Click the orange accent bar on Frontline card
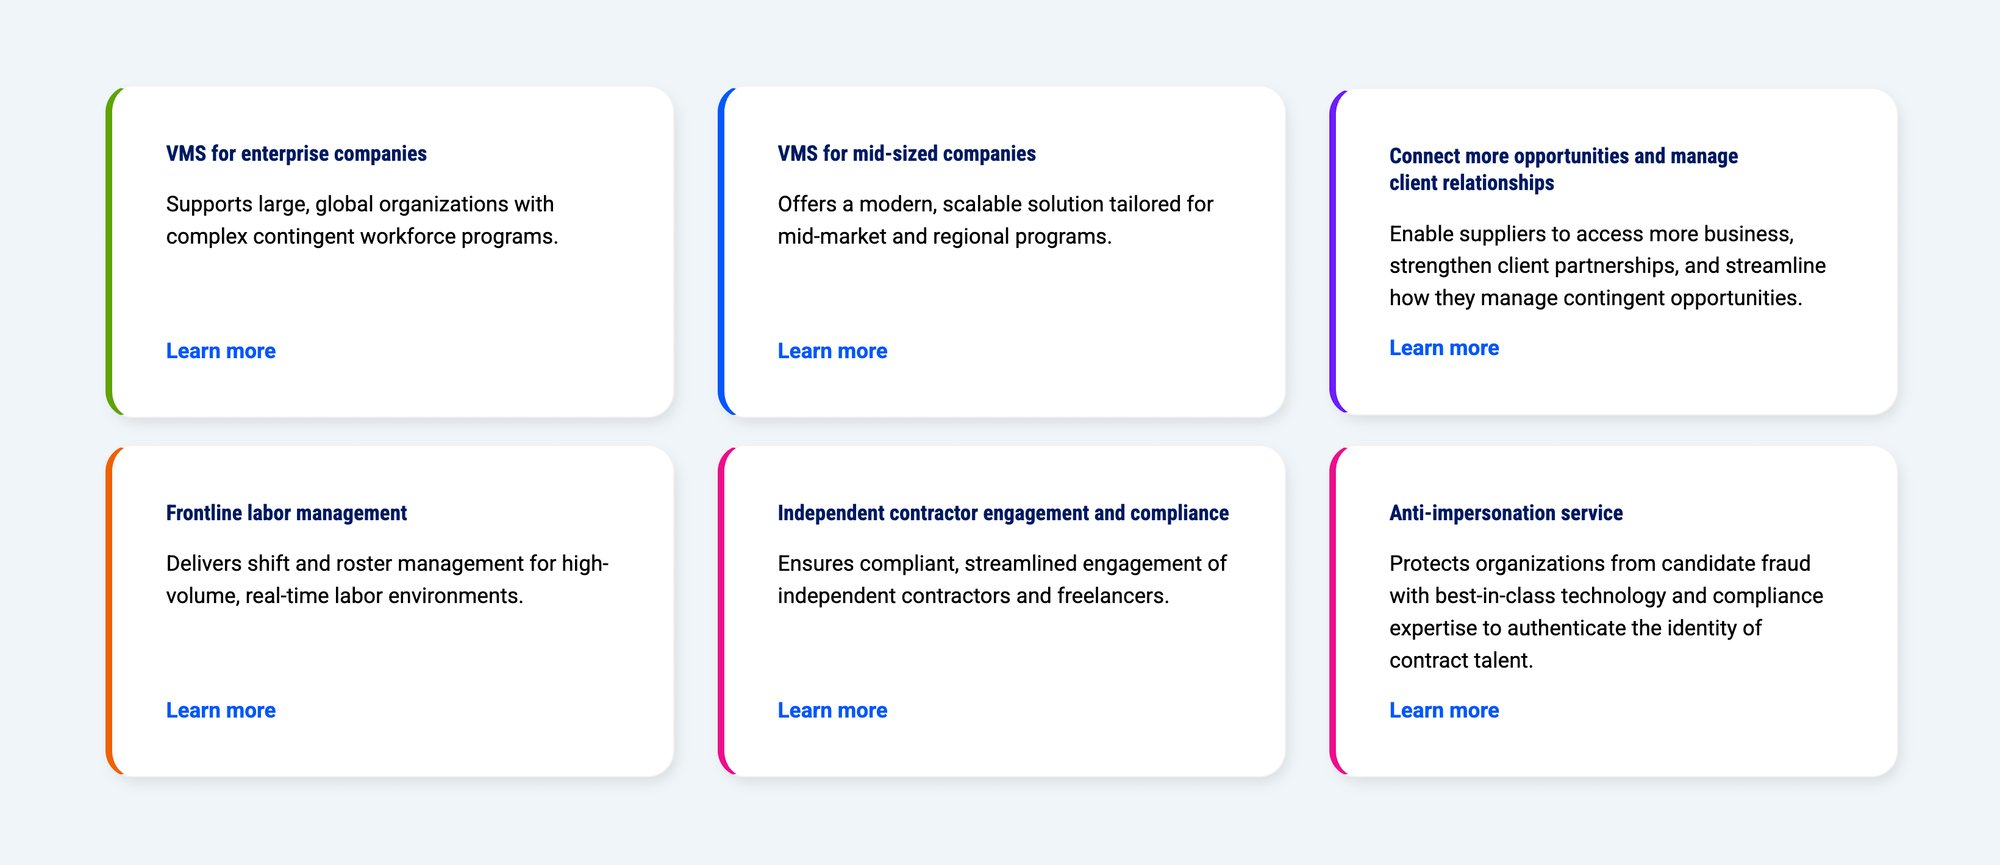 pos(109,610)
